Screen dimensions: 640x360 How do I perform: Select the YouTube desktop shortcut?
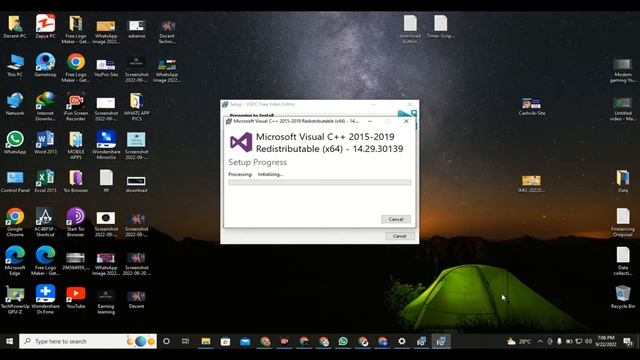pyautogui.click(x=76, y=298)
